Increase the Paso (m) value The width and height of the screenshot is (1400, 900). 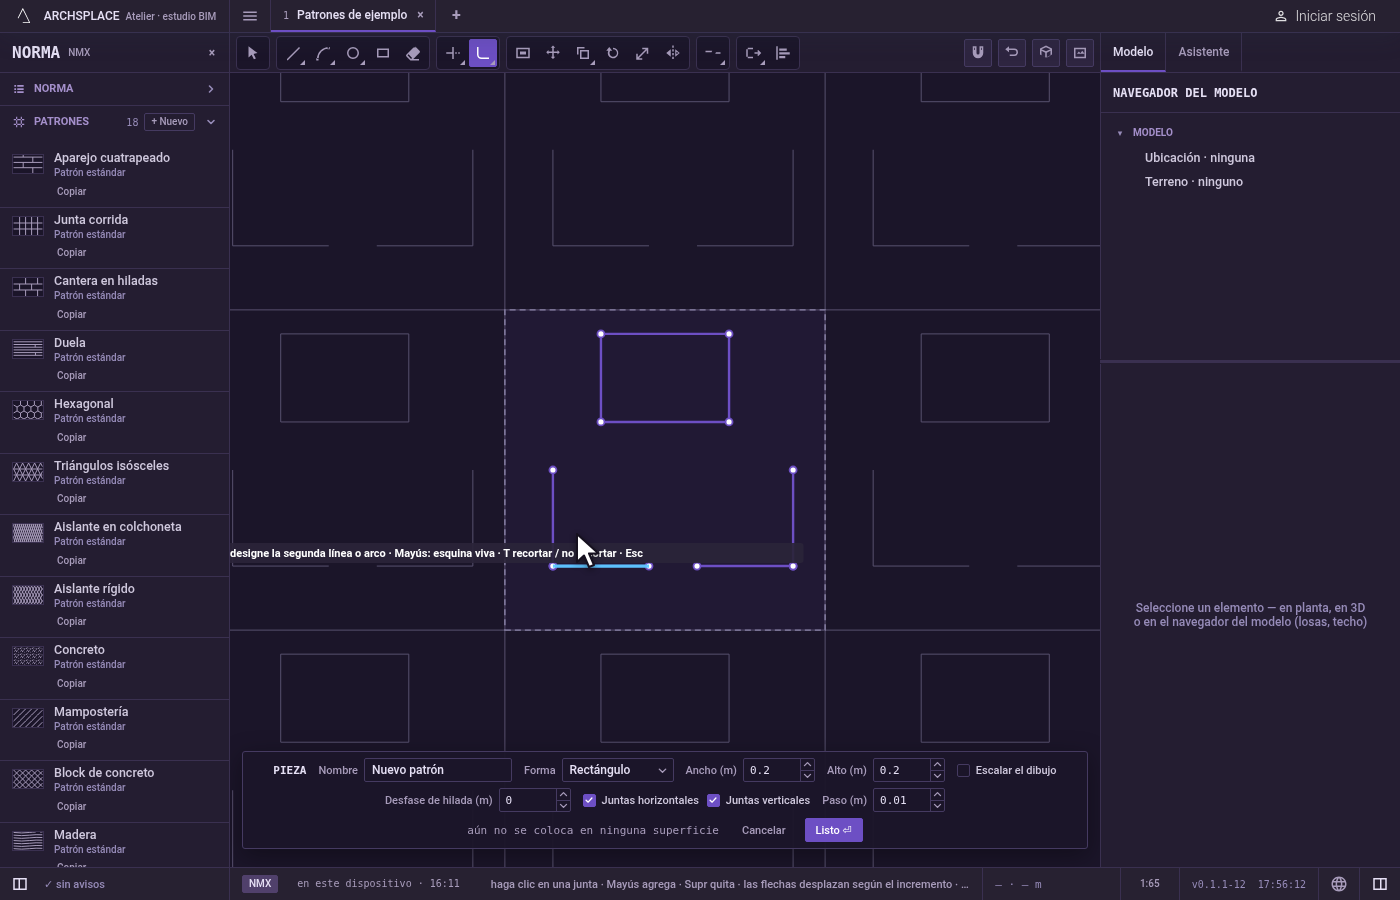click(x=937, y=795)
